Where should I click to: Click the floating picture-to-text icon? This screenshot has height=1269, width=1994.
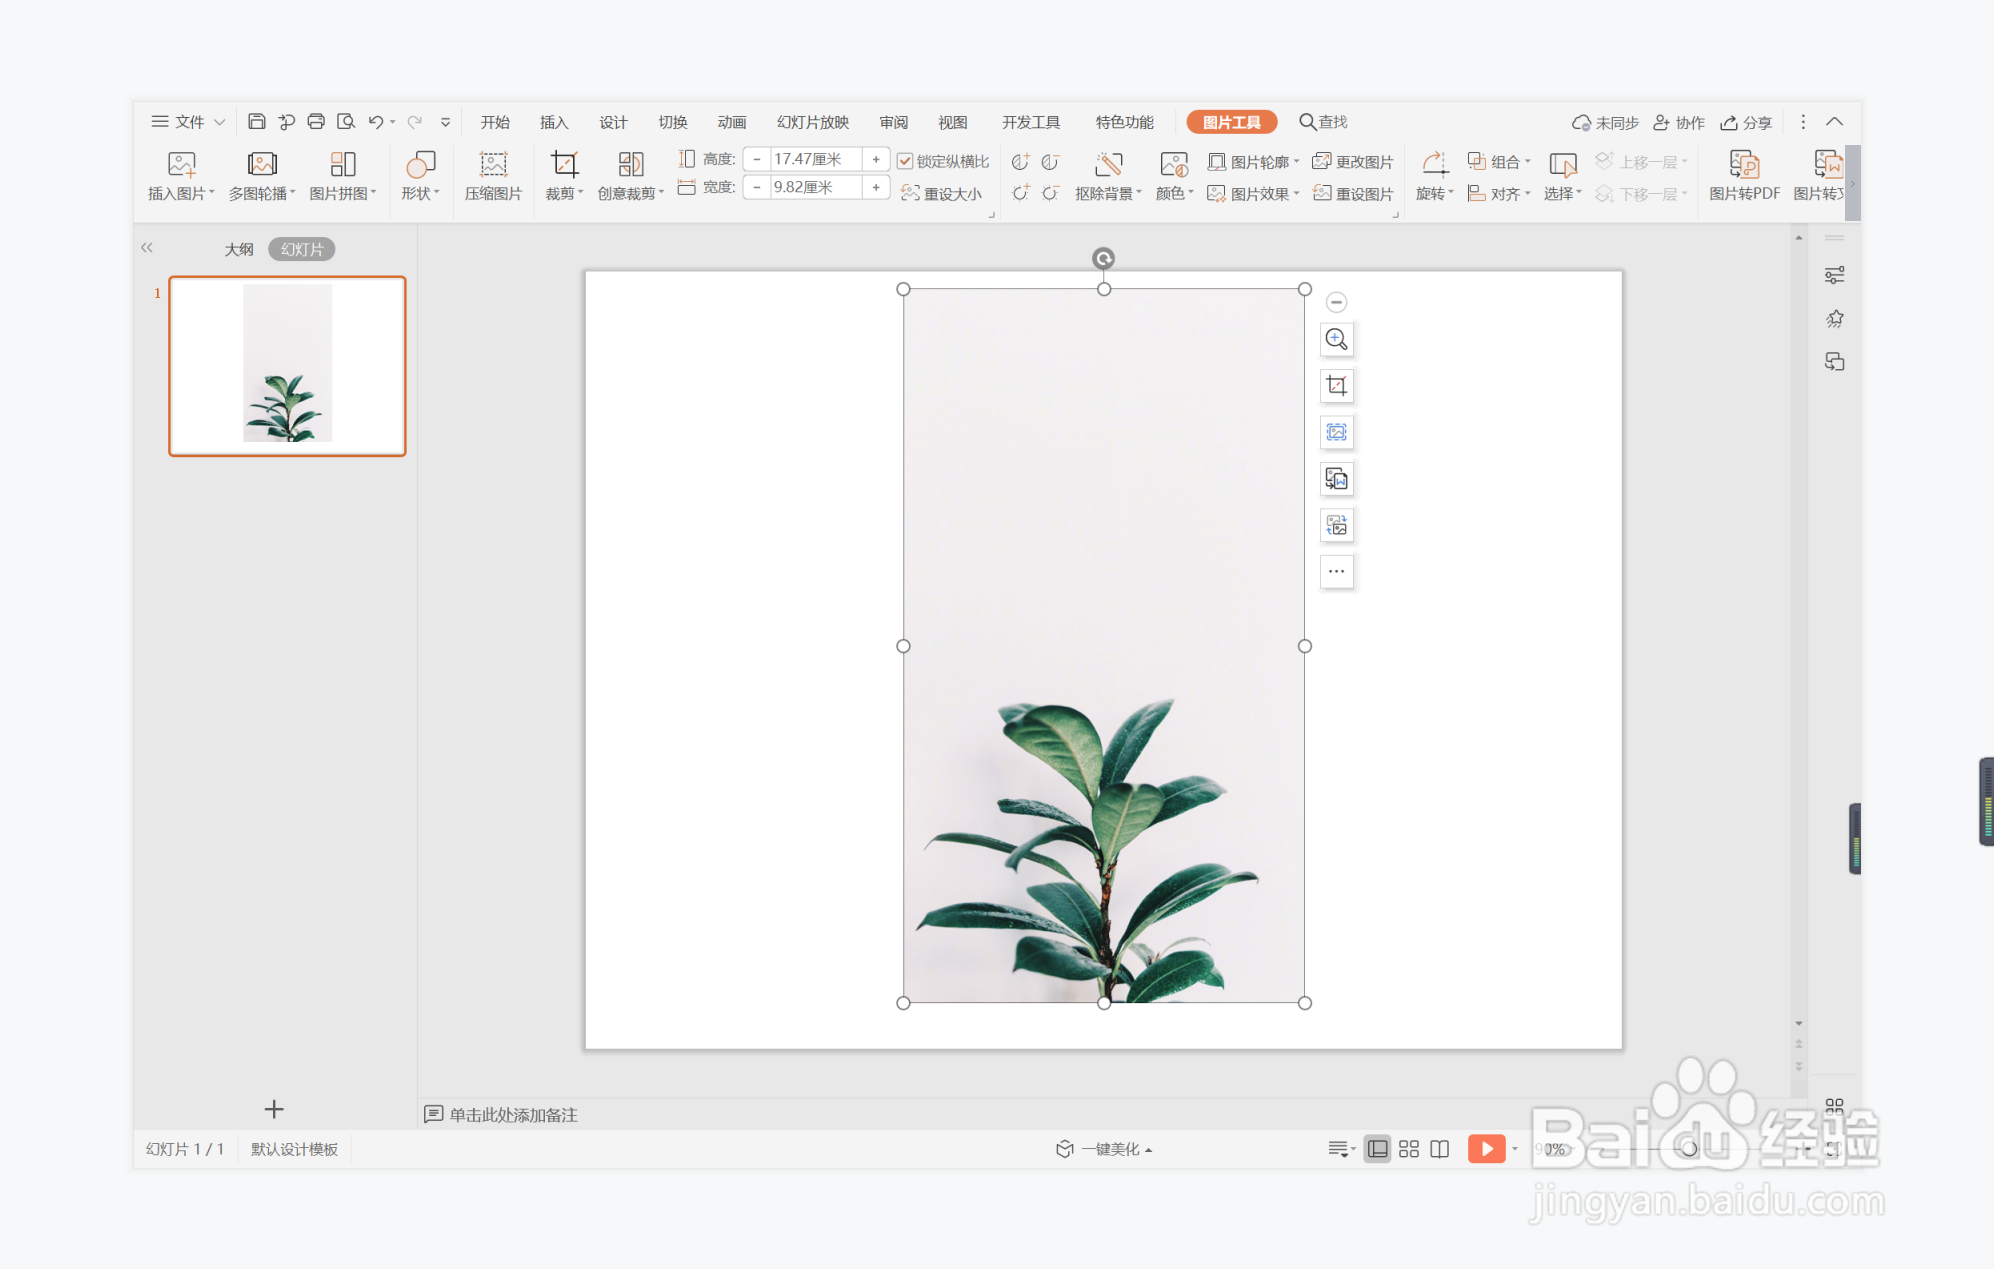(1336, 479)
